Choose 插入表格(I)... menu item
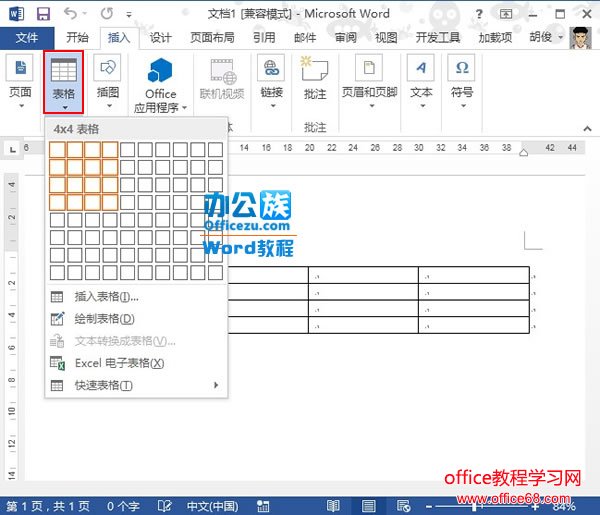This screenshot has width=600, height=515. coord(136,297)
